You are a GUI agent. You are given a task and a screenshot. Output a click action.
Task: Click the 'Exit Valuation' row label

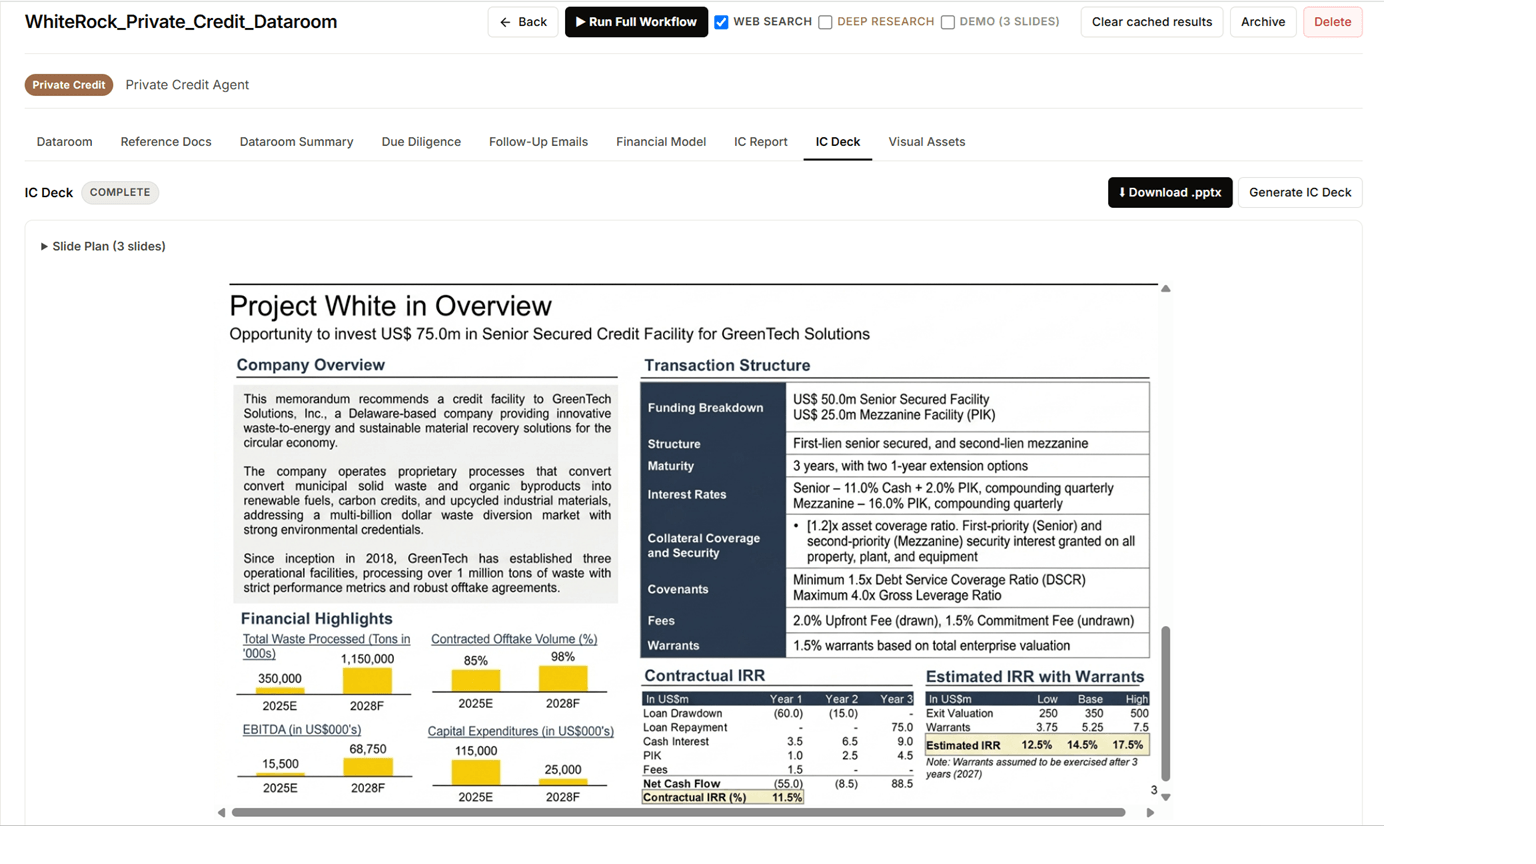click(x=960, y=714)
